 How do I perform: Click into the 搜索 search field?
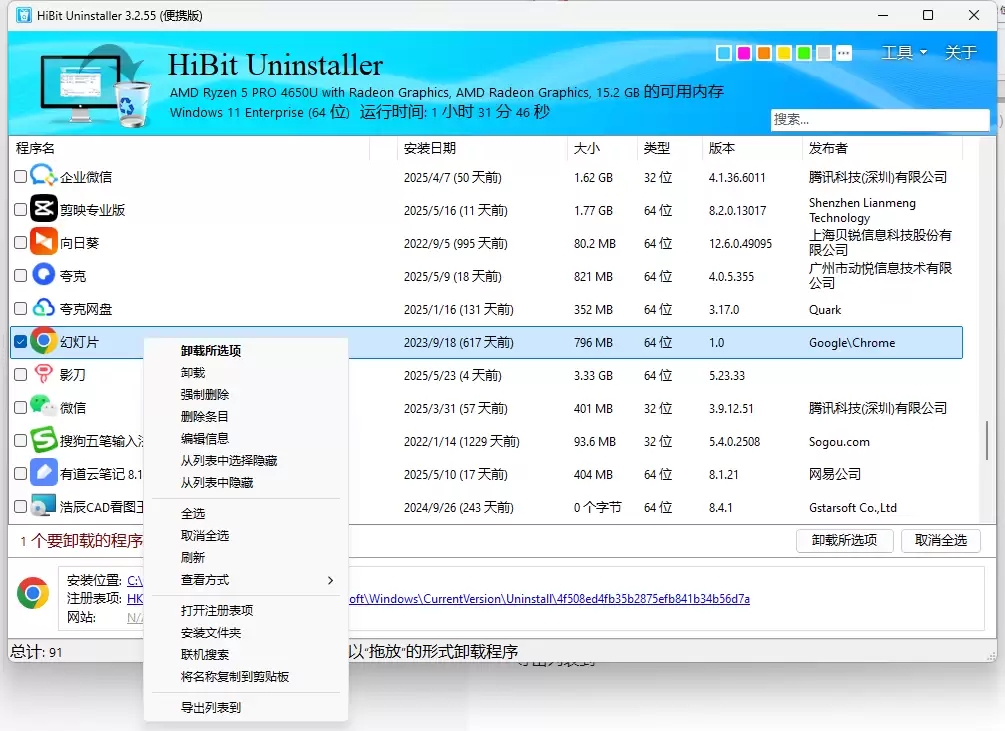point(879,120)
